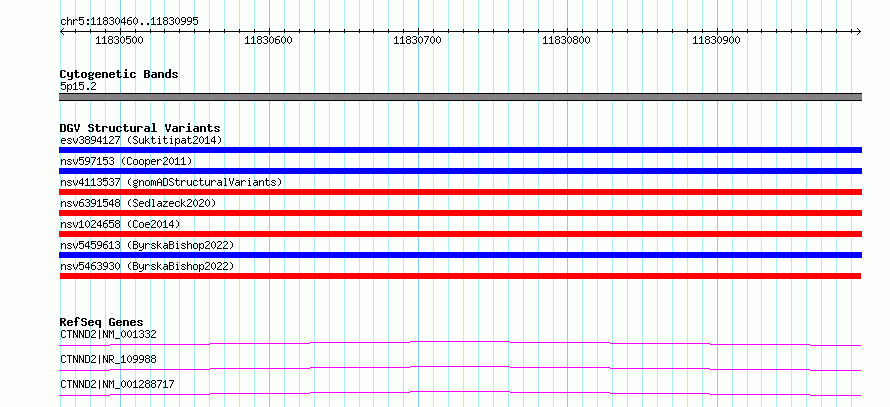
Task: Open variant nsv5463930 (ByrskaBishop2022) label
Action: [x=147, y=266]
